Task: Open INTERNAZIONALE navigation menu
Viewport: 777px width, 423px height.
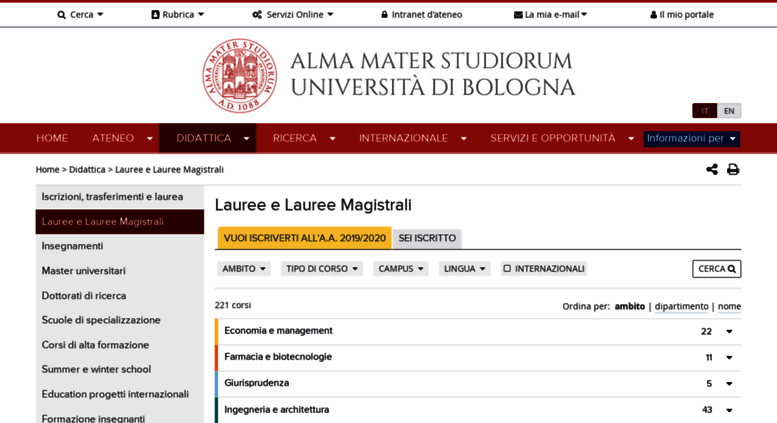Action: [x=412, y=138]
